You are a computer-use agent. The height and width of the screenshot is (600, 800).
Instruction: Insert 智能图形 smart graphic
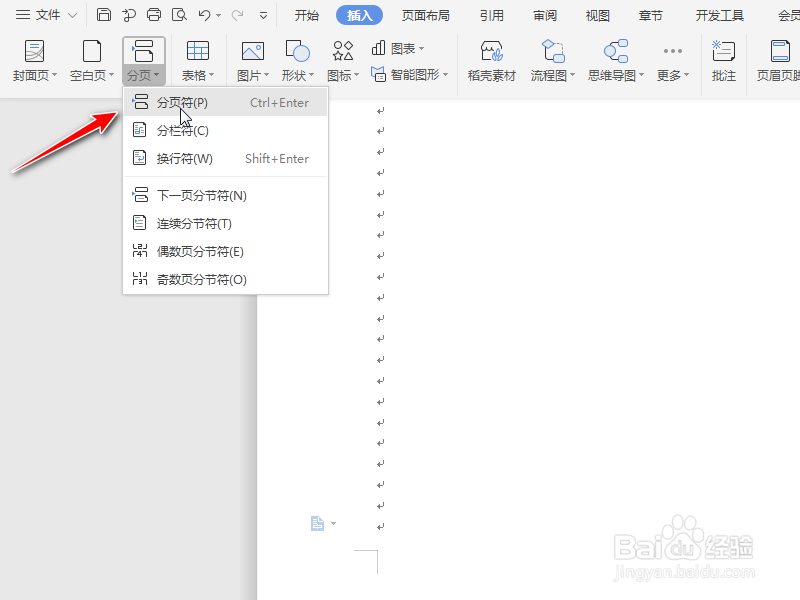click(410, 75)
